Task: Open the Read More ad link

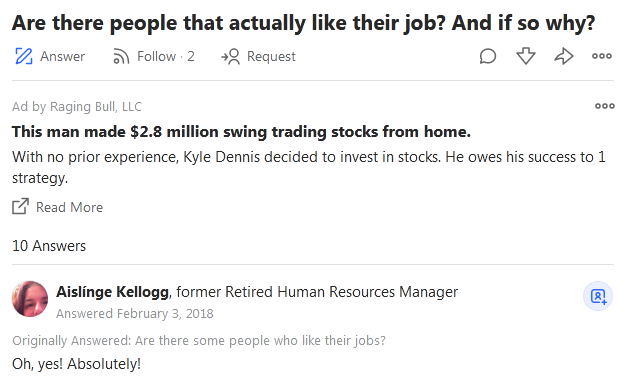Action: (x=69, y=207)
